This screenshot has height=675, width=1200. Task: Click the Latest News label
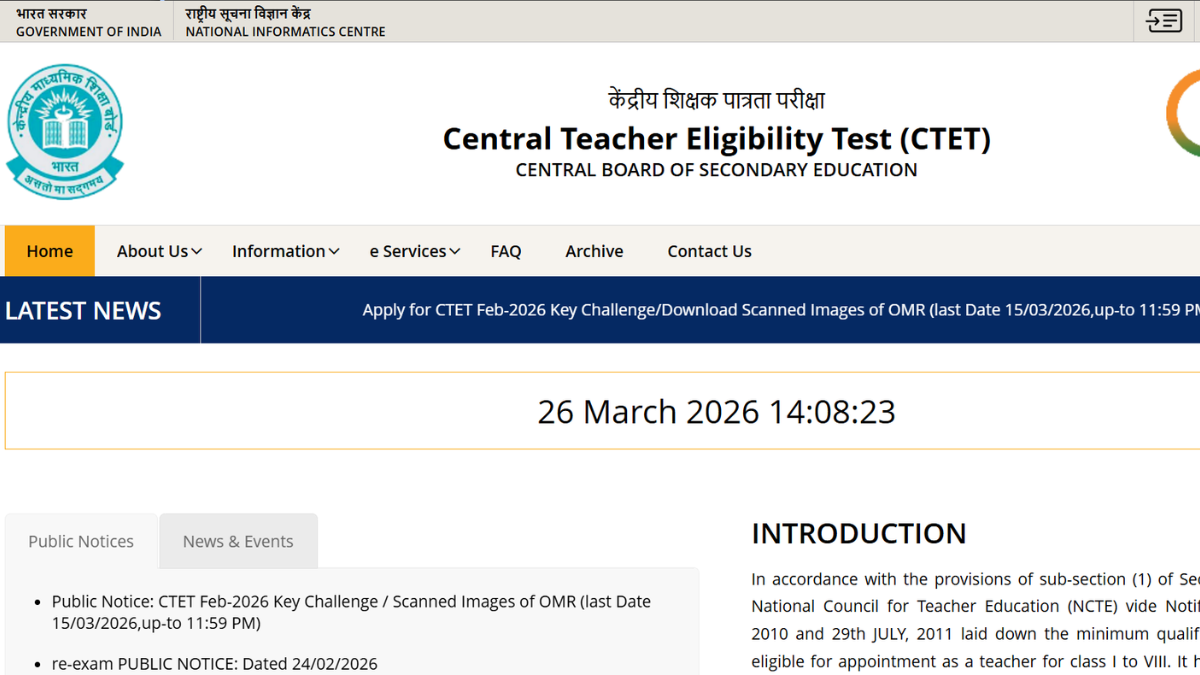[x=83, y=311]
